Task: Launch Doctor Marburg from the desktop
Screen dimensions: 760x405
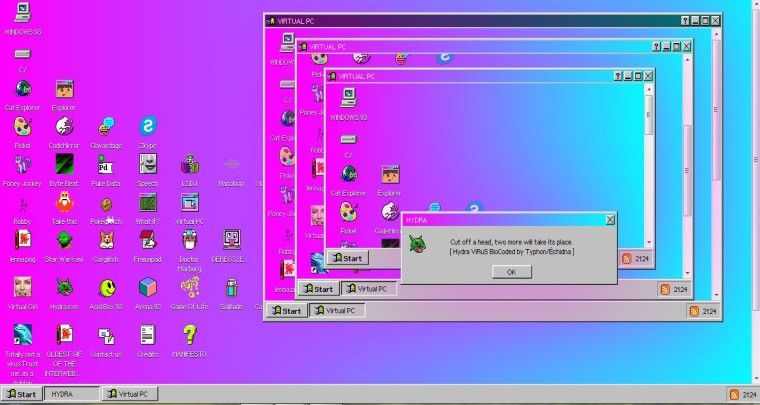Action: point(189,240)
